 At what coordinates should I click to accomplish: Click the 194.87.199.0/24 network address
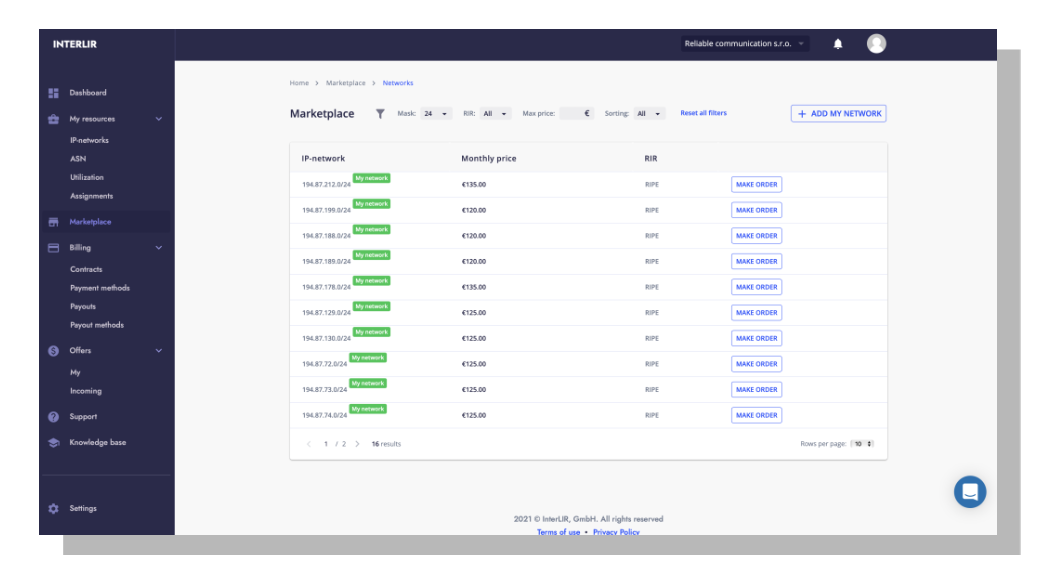[326, 210]
